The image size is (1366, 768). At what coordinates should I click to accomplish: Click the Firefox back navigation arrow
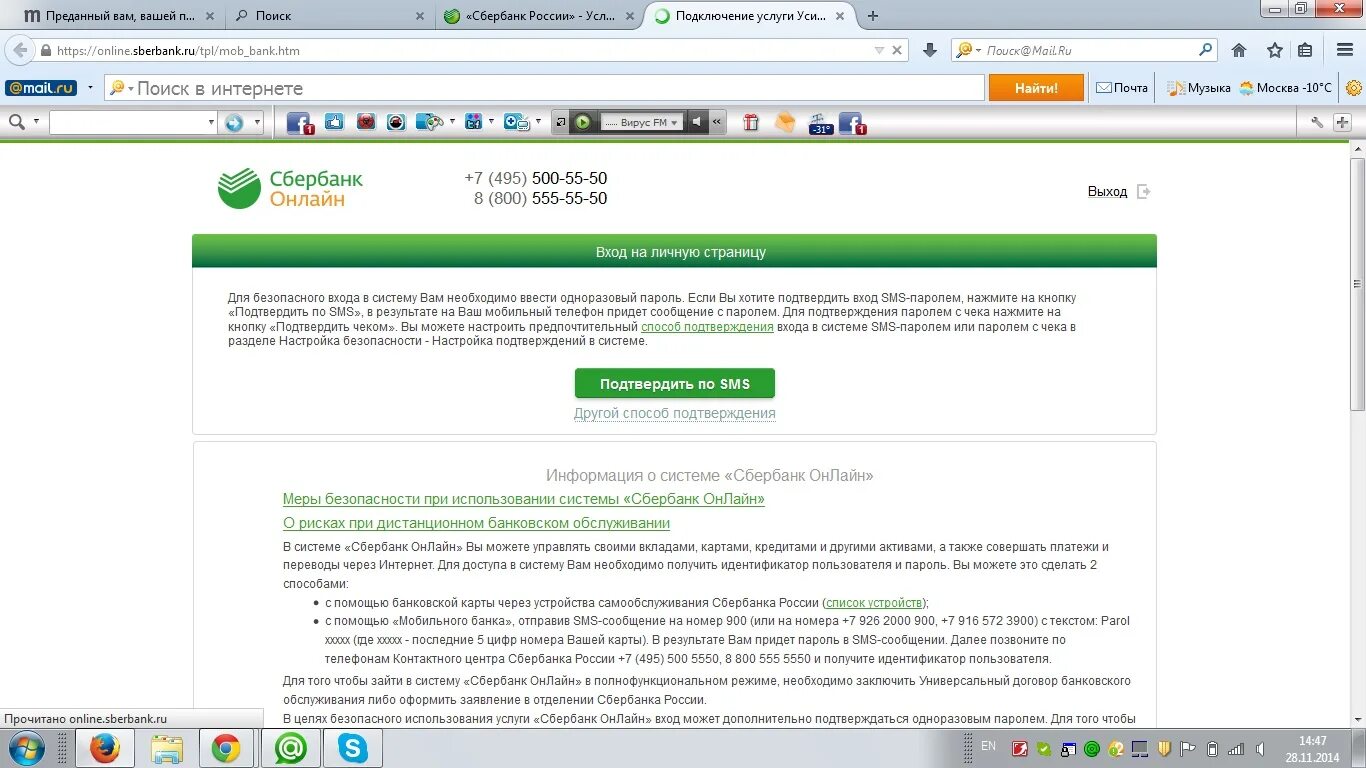pos(20,50)
